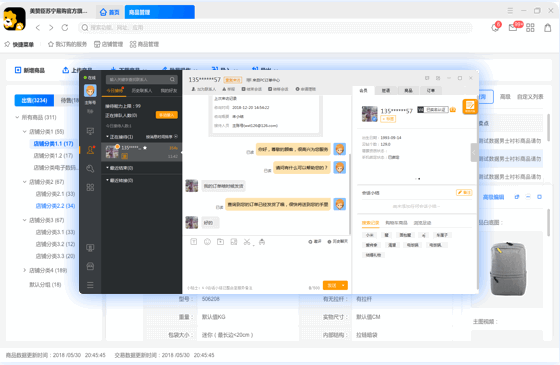Viewport: 560px width, 365px height.
Task: Select tree item 店铺分类2.2 (34)
Action: (55, 206)
